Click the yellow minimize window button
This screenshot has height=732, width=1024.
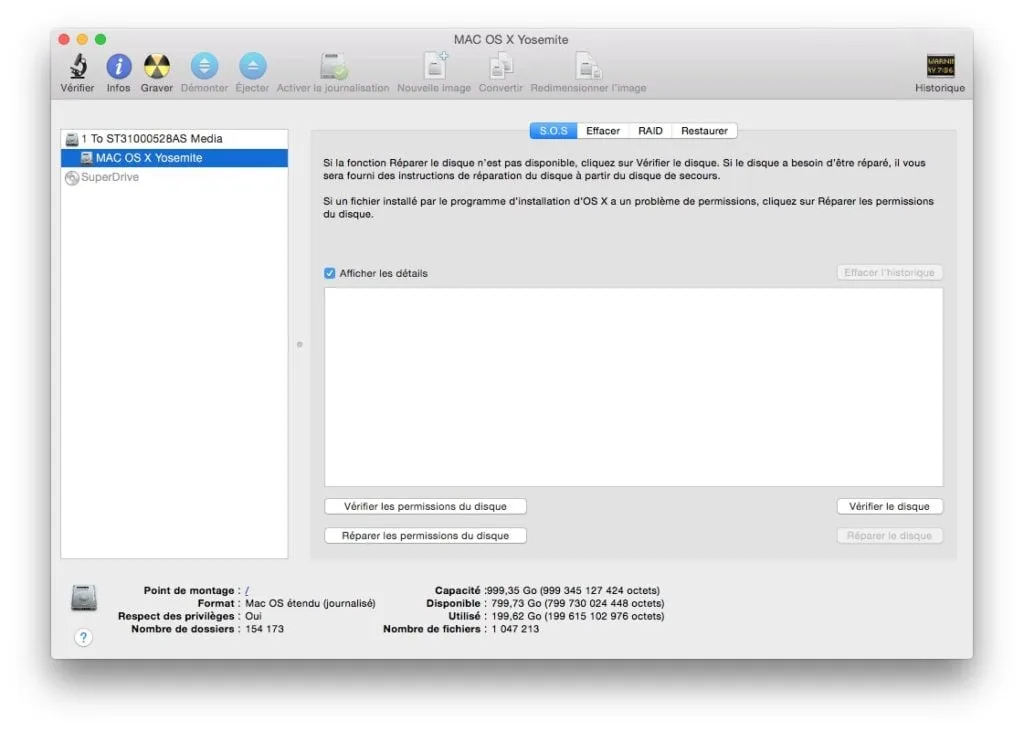82,39
